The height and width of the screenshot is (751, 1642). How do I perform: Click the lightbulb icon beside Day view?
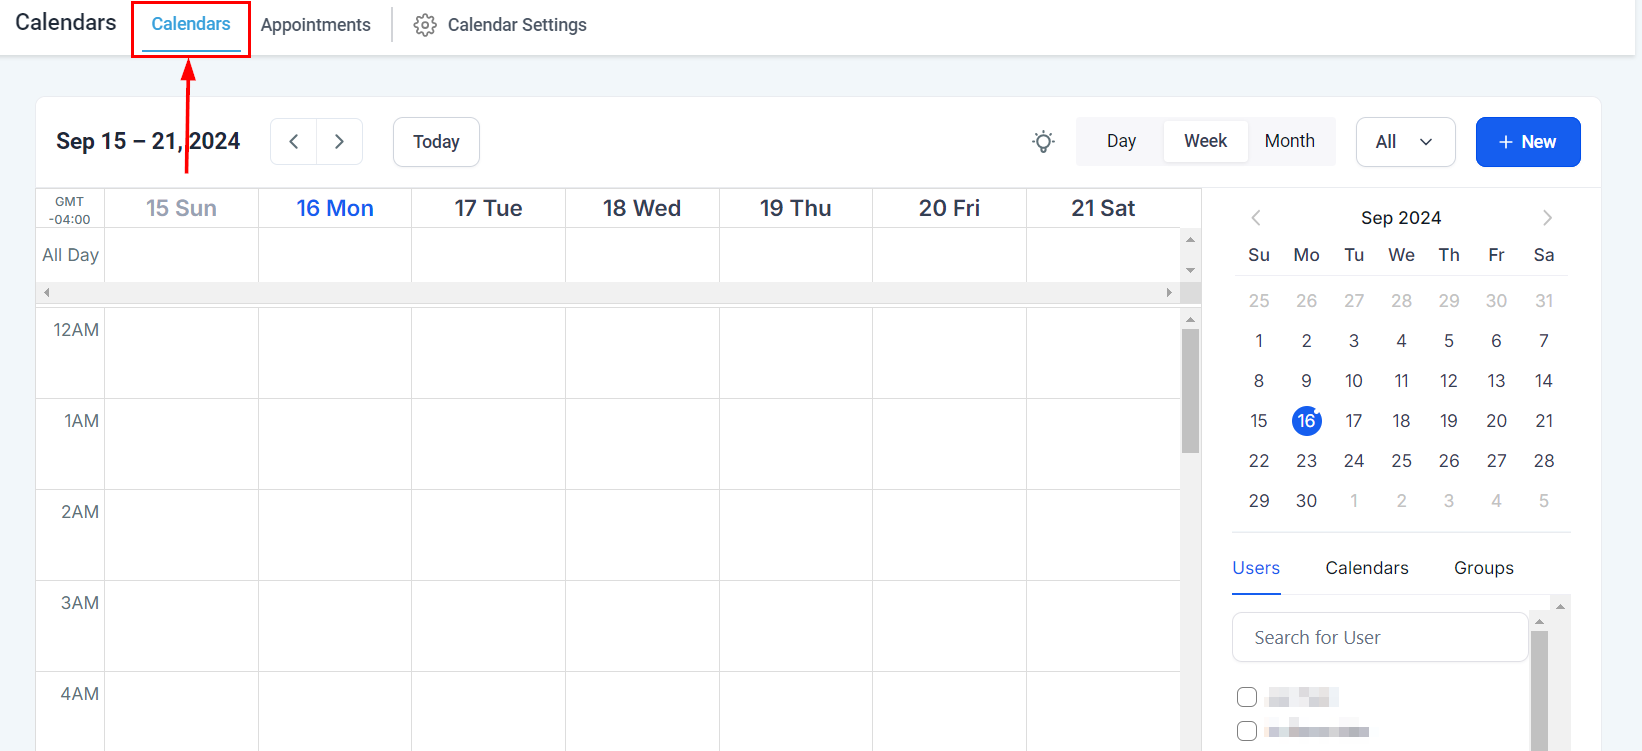coord(1043,142)
